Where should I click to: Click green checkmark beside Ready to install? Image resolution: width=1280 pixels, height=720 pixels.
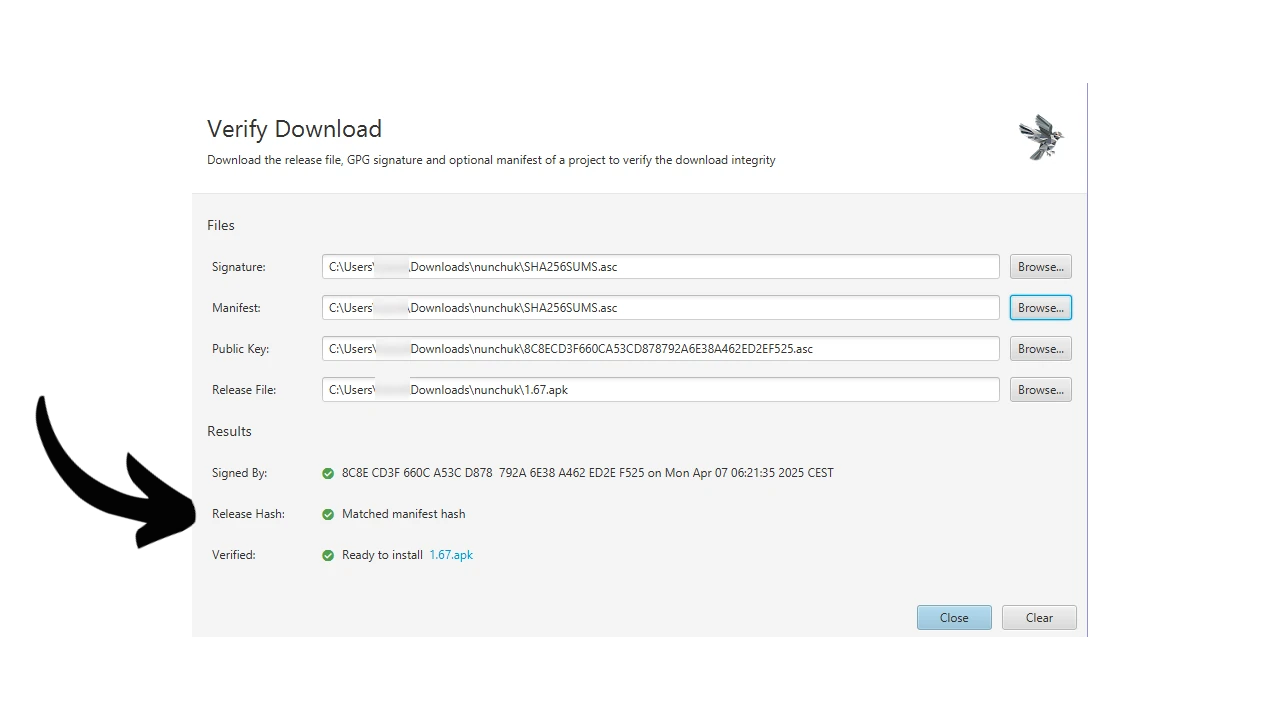[x=328, y=555]
